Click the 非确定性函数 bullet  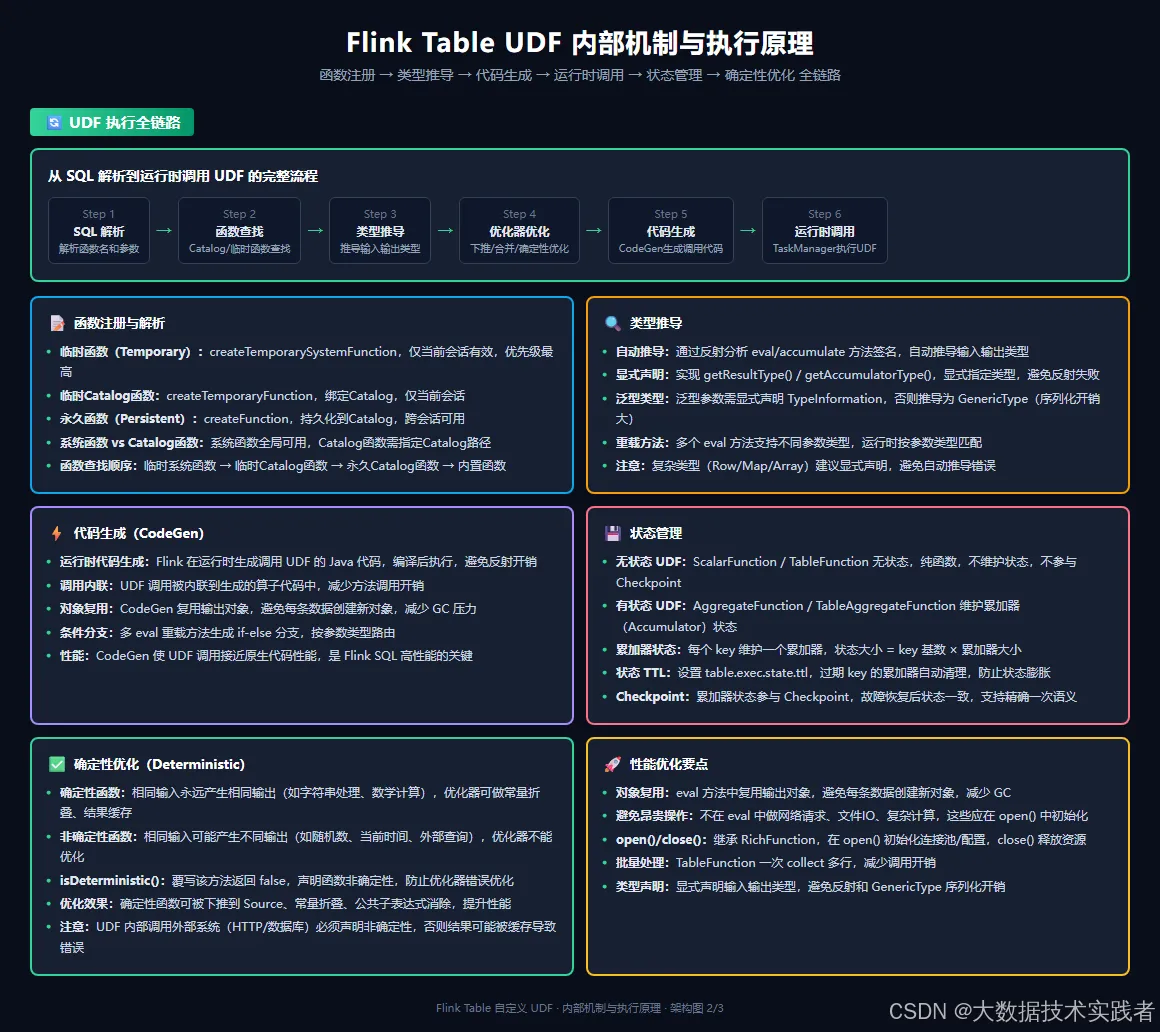click(306, 846)
